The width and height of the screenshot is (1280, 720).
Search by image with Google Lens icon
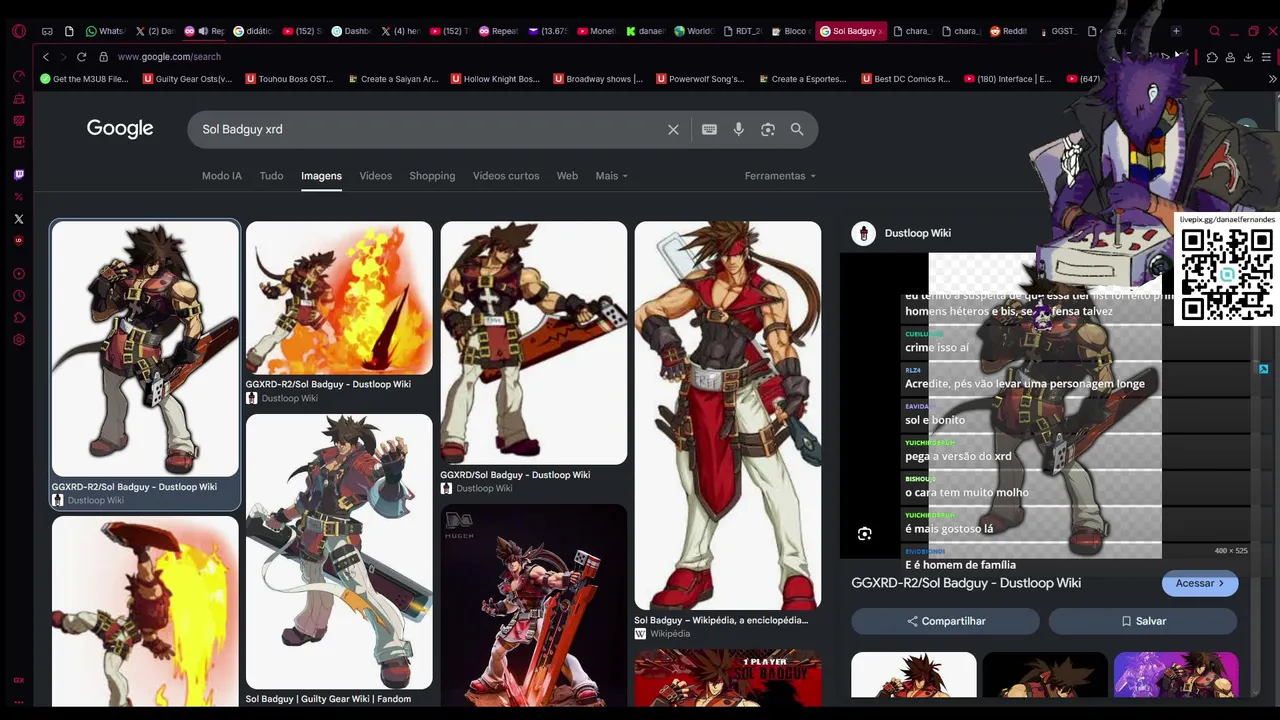click(x=768, y=129)
